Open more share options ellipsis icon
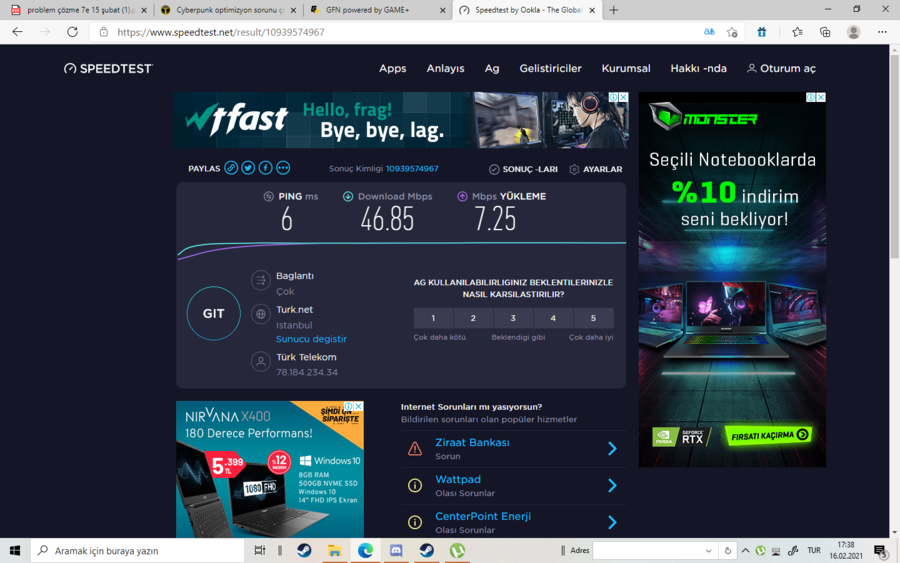Screen dimensions: 900x563 [283, 168]
